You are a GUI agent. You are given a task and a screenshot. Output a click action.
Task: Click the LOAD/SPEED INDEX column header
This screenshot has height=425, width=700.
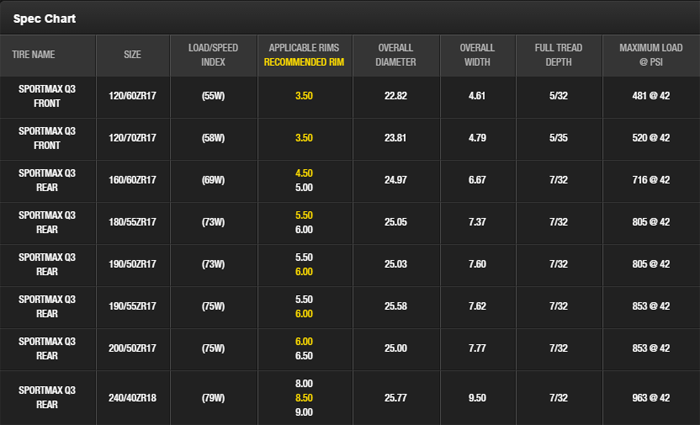click(x=213, y=55)
